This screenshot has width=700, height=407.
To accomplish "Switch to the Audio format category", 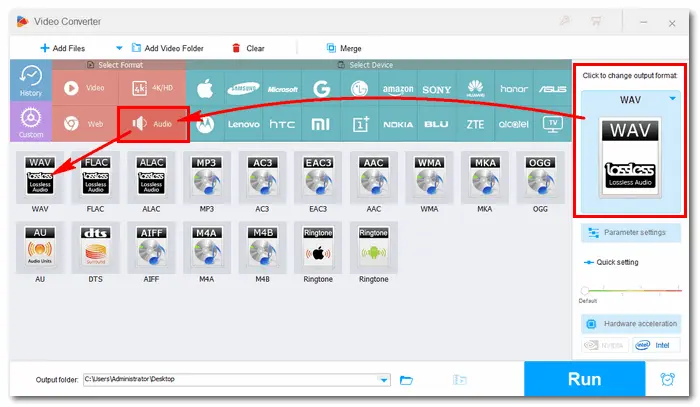I will click(153, 124).
